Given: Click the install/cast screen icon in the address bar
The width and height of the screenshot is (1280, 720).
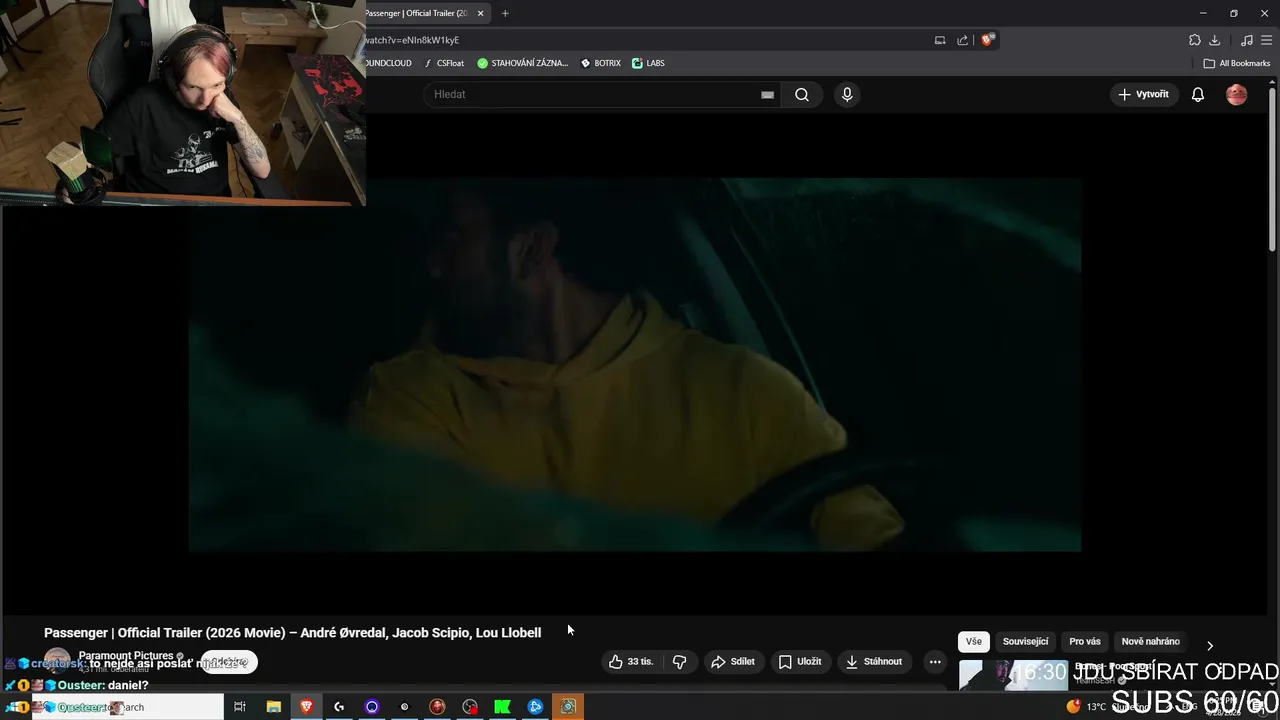Looking at the screenshot, I should point(940,40).
